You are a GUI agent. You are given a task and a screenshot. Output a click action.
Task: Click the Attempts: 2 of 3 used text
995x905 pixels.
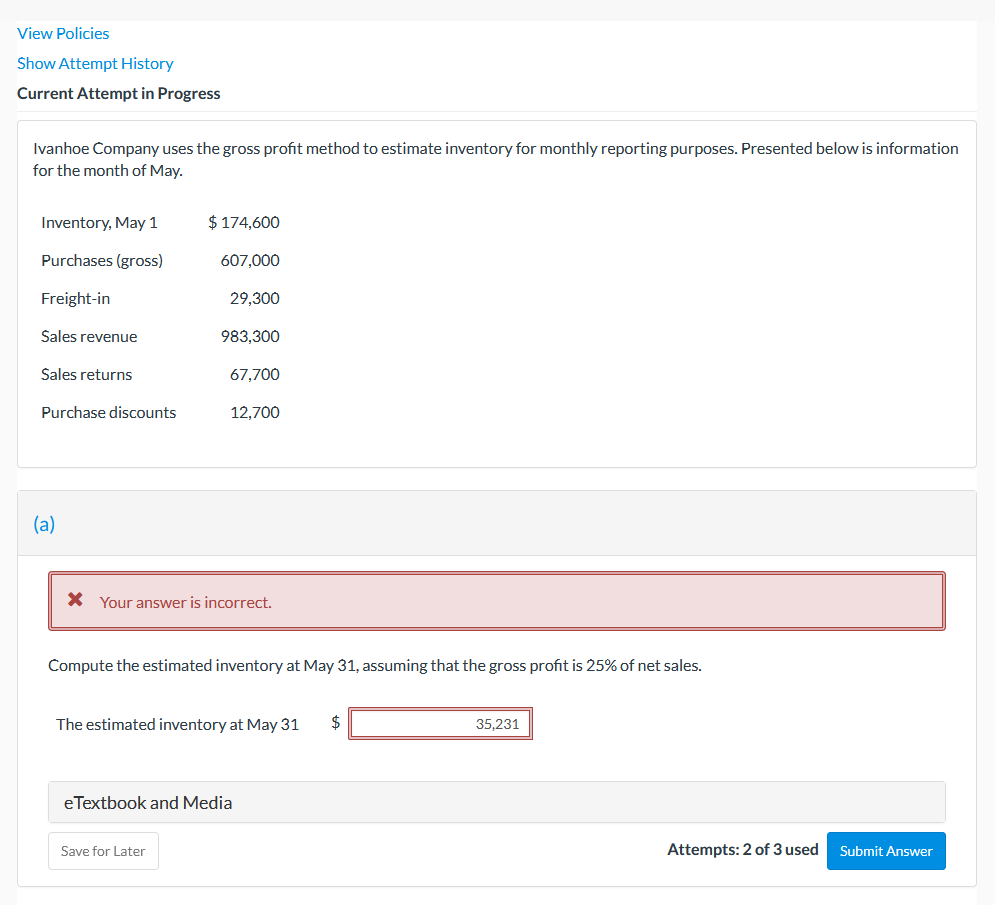pos(743,849)
